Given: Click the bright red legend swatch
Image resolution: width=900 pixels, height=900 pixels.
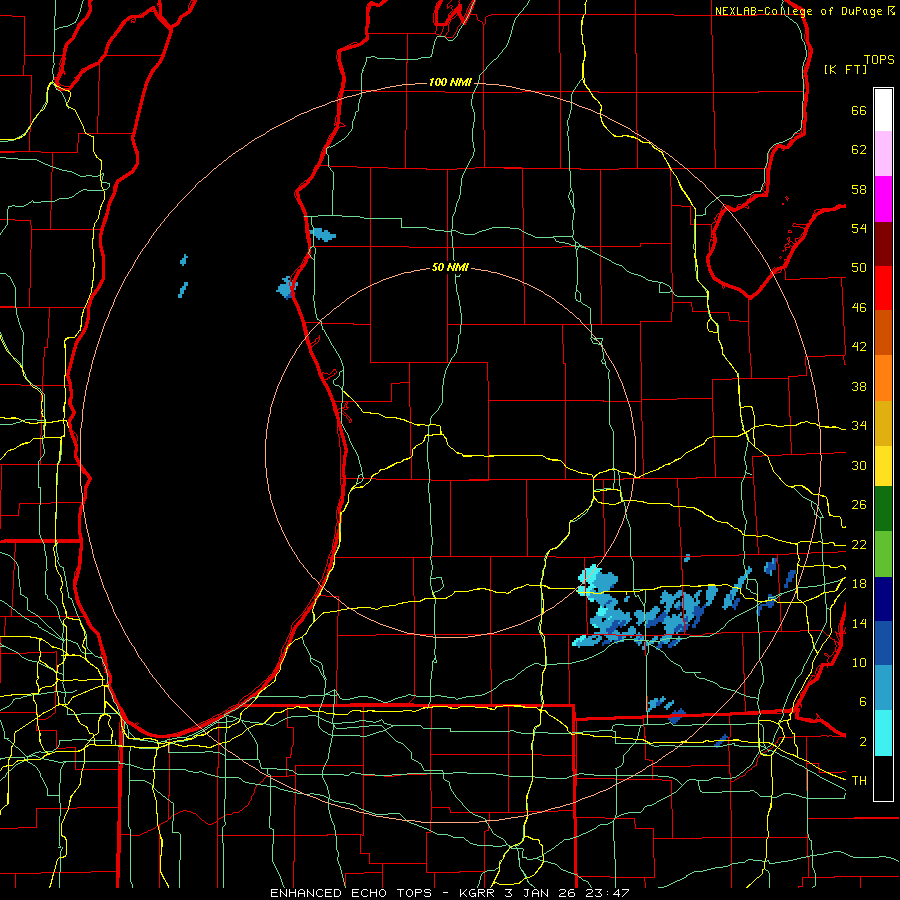Looking at the screenshot, I should point(883,288).
